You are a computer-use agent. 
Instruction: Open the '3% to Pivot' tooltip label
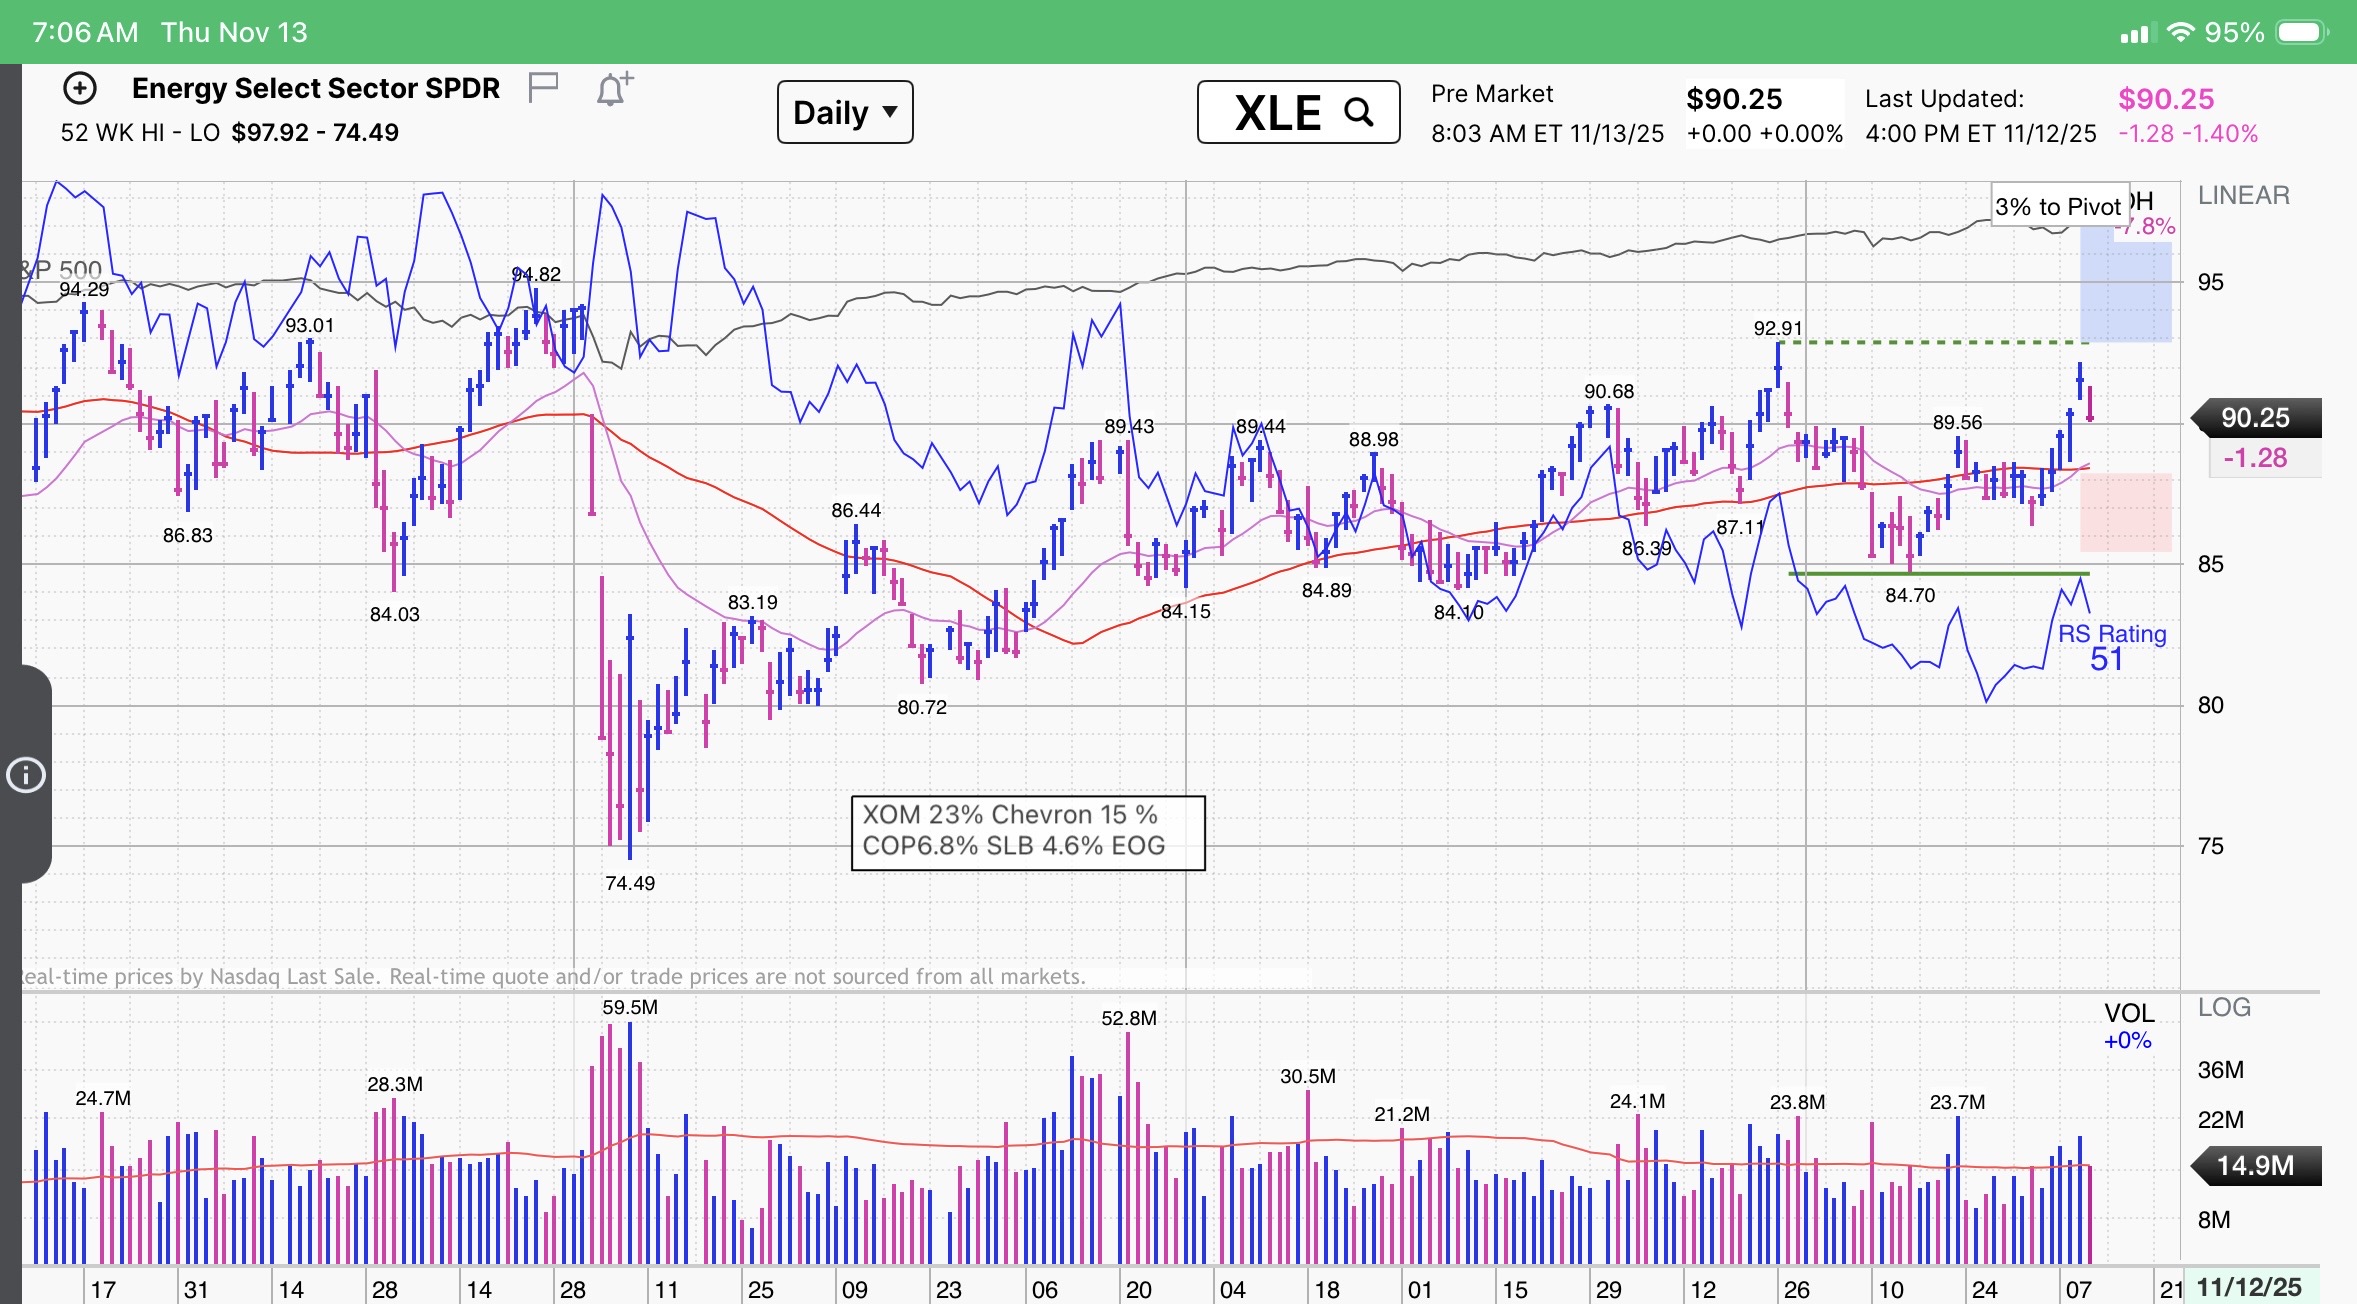click(2057, 206)
